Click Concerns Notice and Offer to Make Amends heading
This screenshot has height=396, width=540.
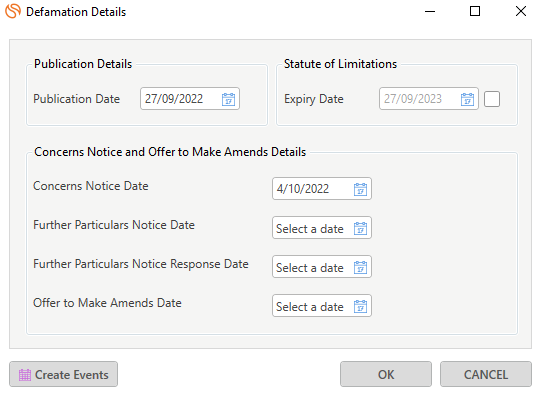point(170,152)
